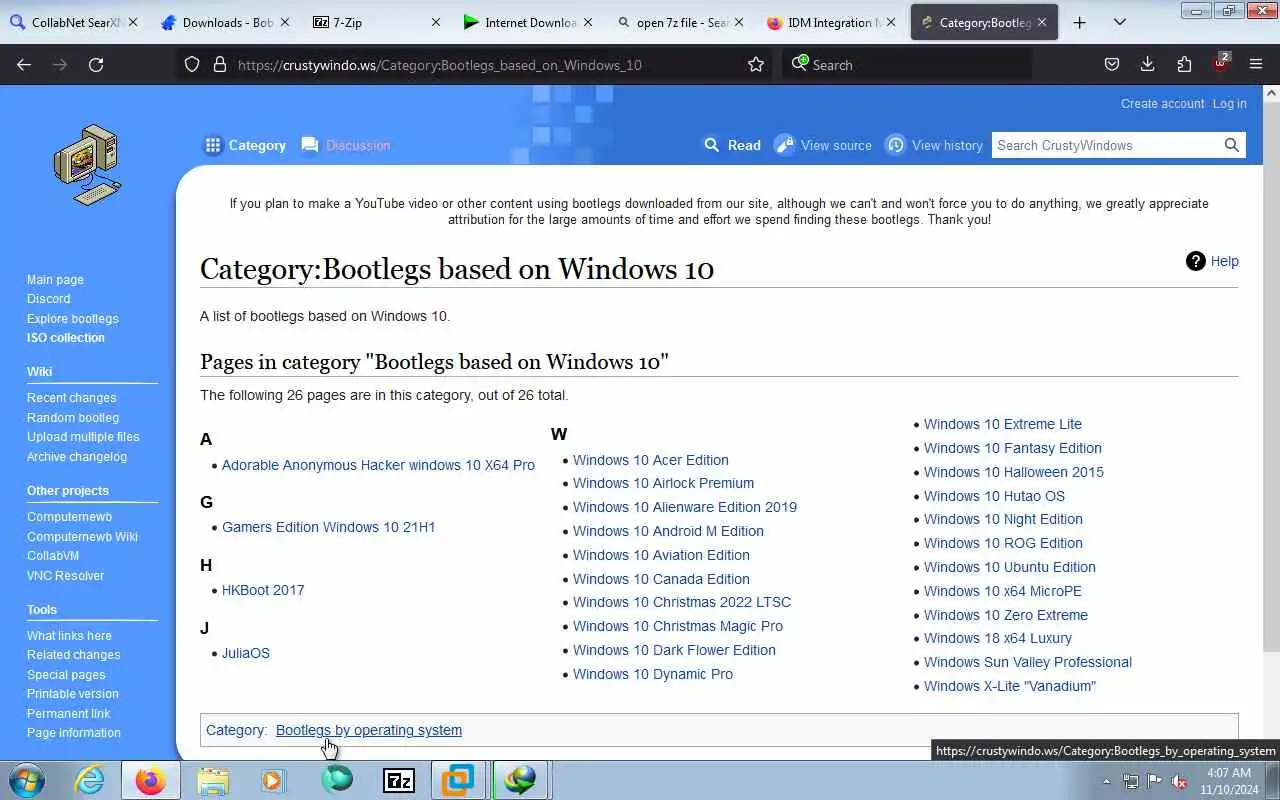1280x800 pixels.
Task: Switch to the open 7z file search tab
Action: click(x=680, y=22)
